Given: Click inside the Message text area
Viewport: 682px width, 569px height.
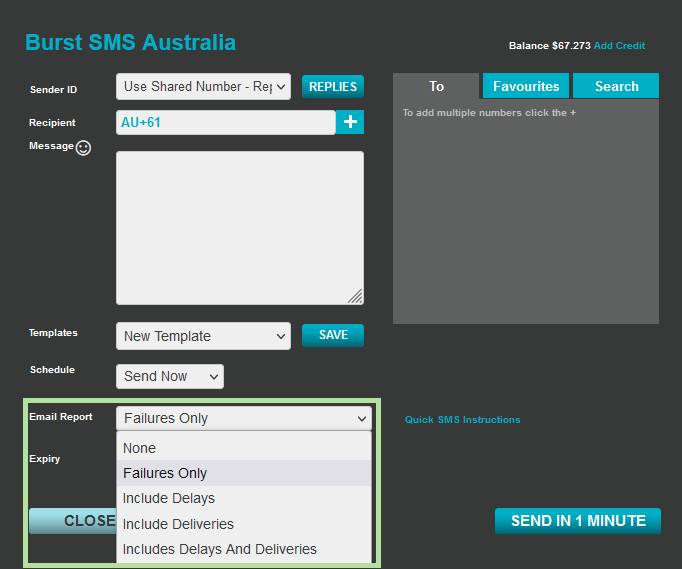Looking at the screenshot, I should [240, 228].
